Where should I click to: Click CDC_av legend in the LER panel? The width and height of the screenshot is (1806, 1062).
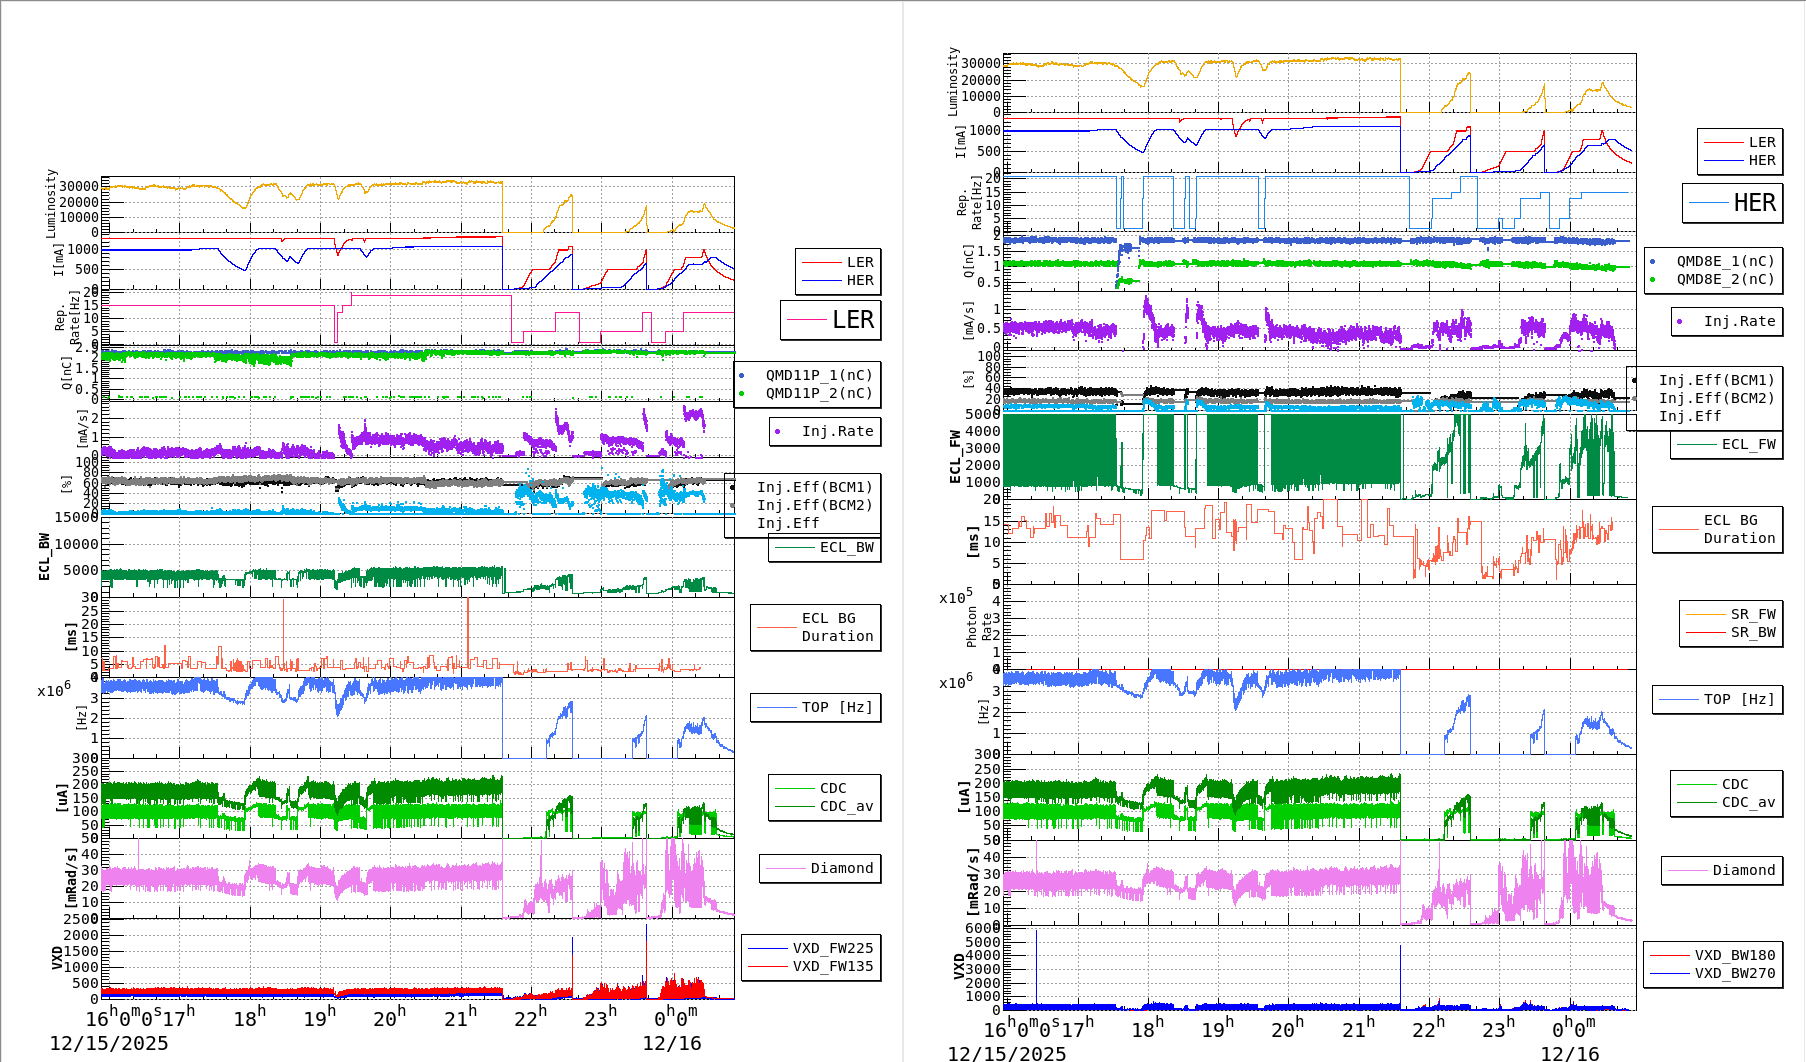pyautogui.click(x=846, y=806)
